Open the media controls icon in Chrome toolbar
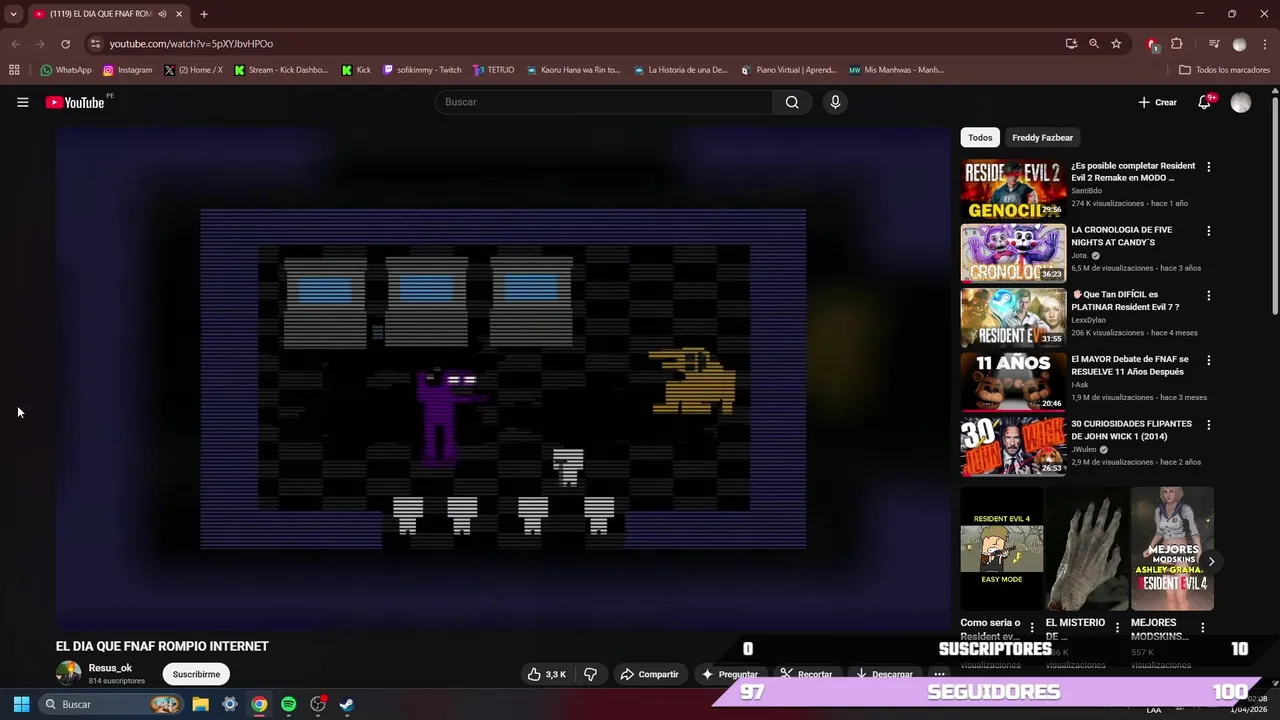Viewport: 1280px width, 720px height. tap(1214, 44)
